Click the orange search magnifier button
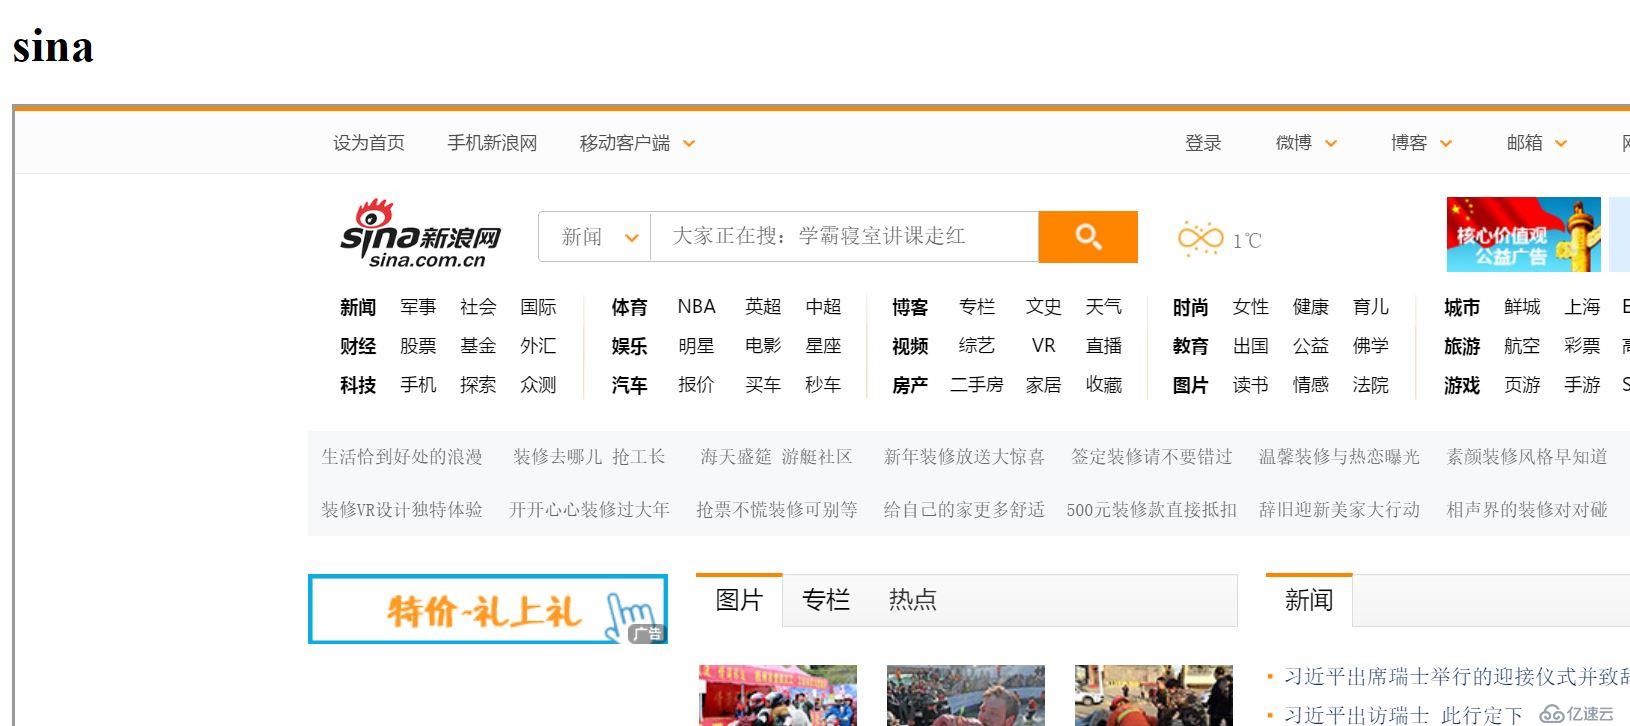Image resolution: width=1630 pixels, height=726 pixels. point(1088,237)
